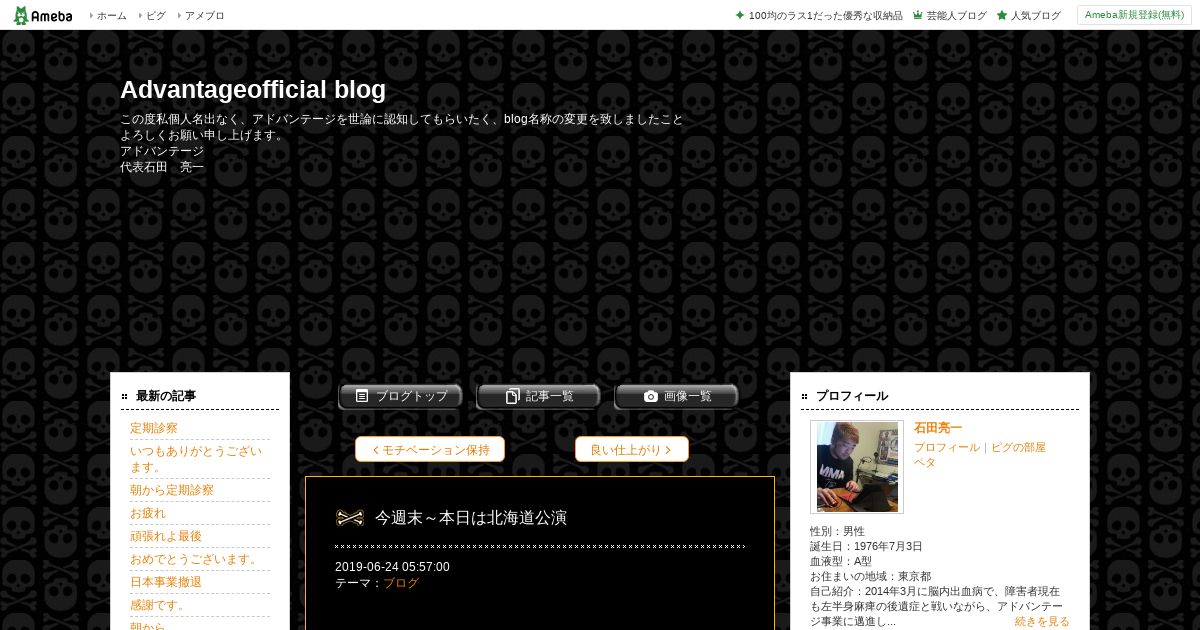Open the 記事一覧 tab

538,396
